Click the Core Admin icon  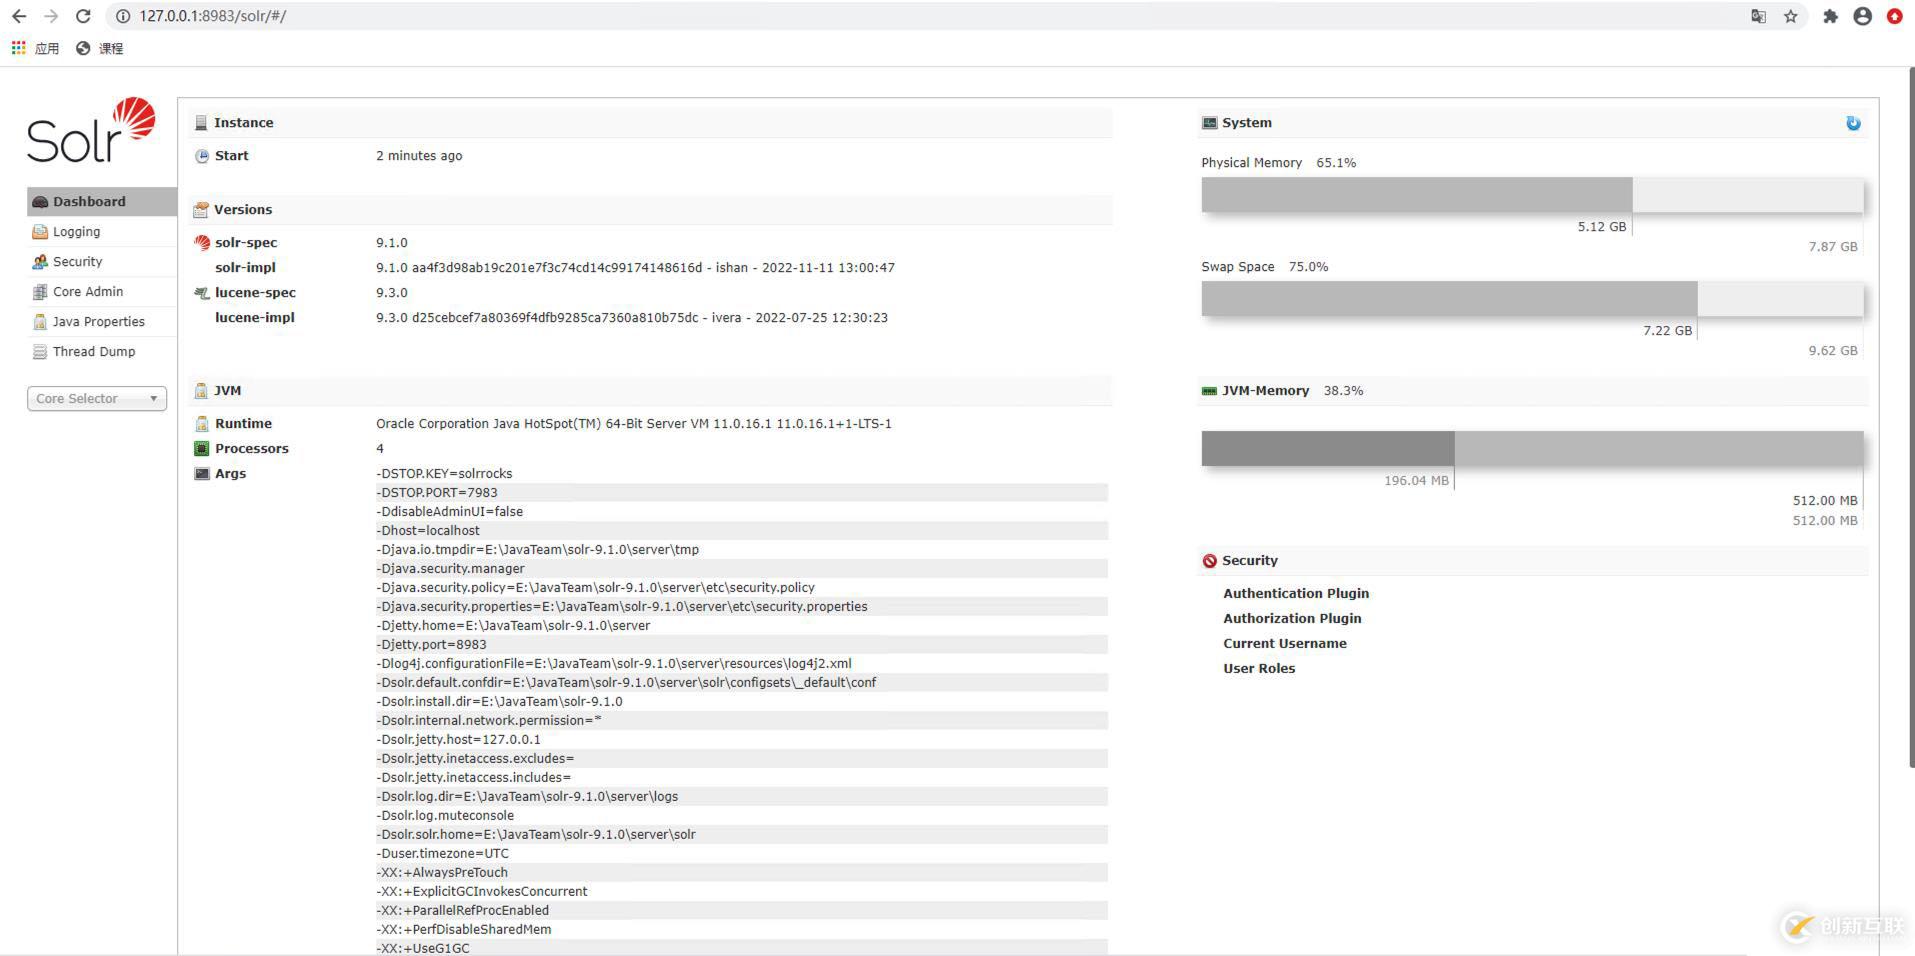click(40, 292)
